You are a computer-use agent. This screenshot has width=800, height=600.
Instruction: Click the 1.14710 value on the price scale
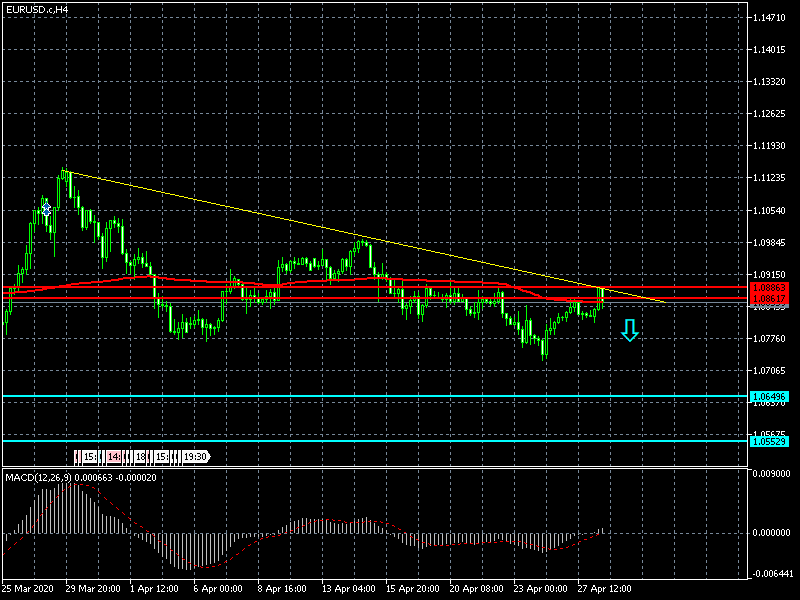point(771,18)
